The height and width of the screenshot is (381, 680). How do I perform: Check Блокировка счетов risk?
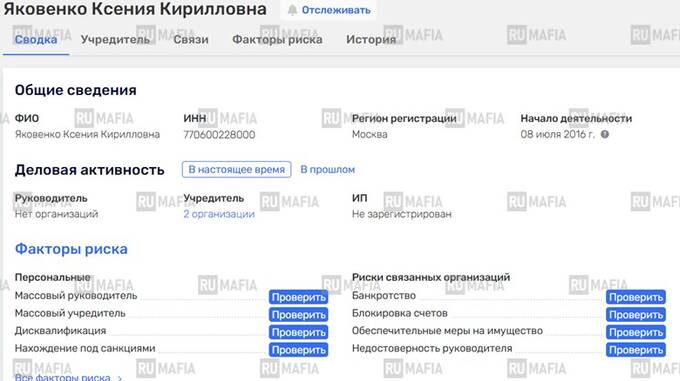tap(636, 315)
